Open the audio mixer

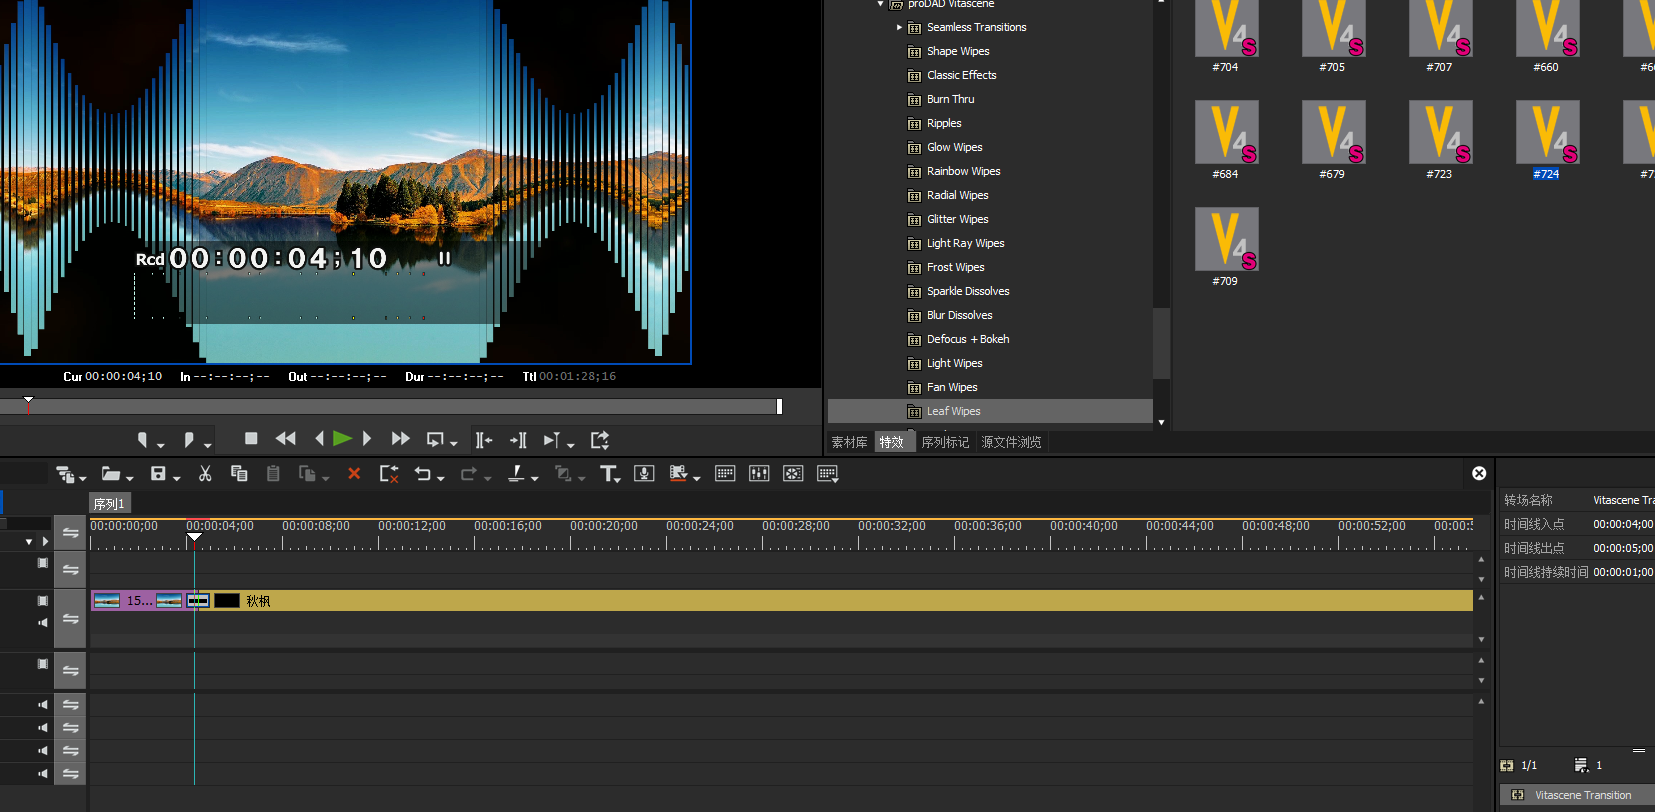pyautogui.click(x=759, y=474)
